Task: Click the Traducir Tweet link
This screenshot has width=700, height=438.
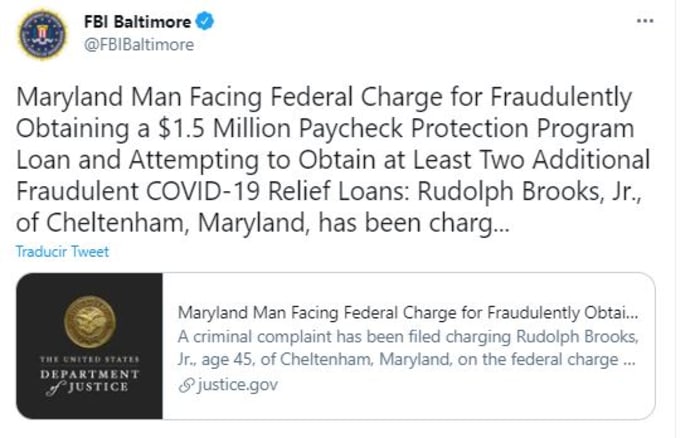Action: (62, 252)
